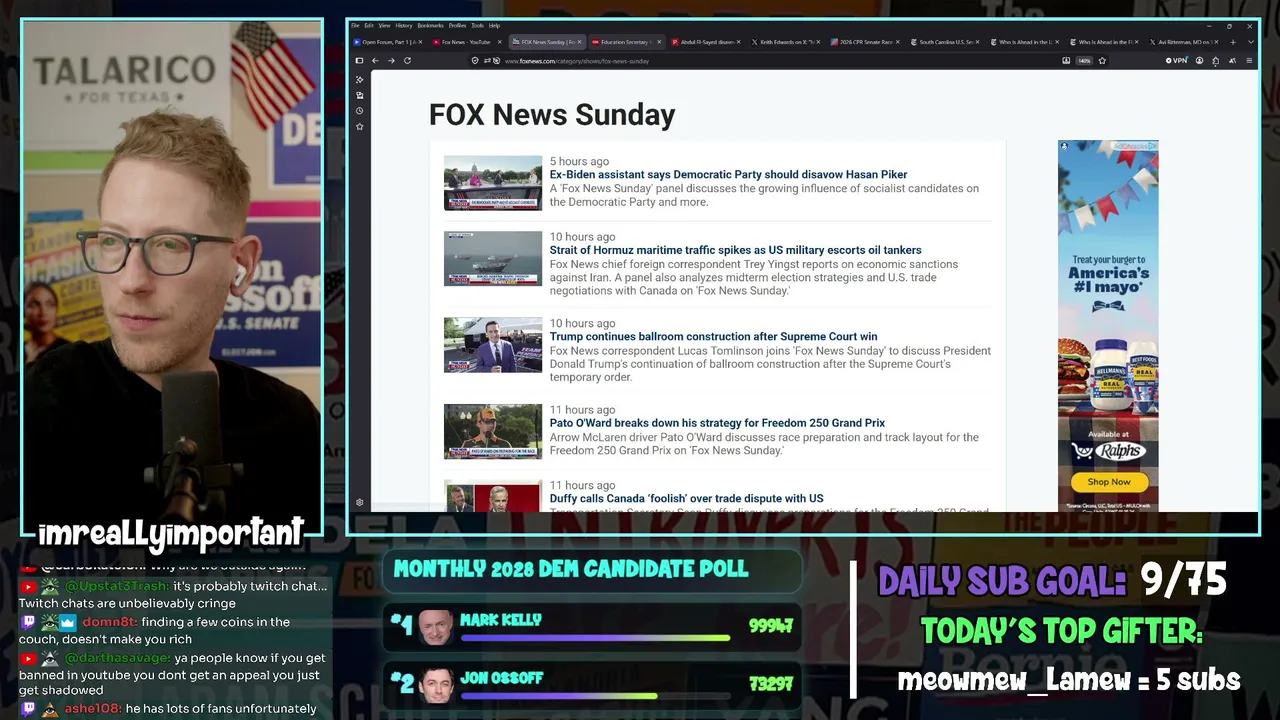Image resolution: width=1280 pixels, height=720 pixels.
Task: Switch to the Keith Edwards on X tab
Action: [x=785, y=42]
